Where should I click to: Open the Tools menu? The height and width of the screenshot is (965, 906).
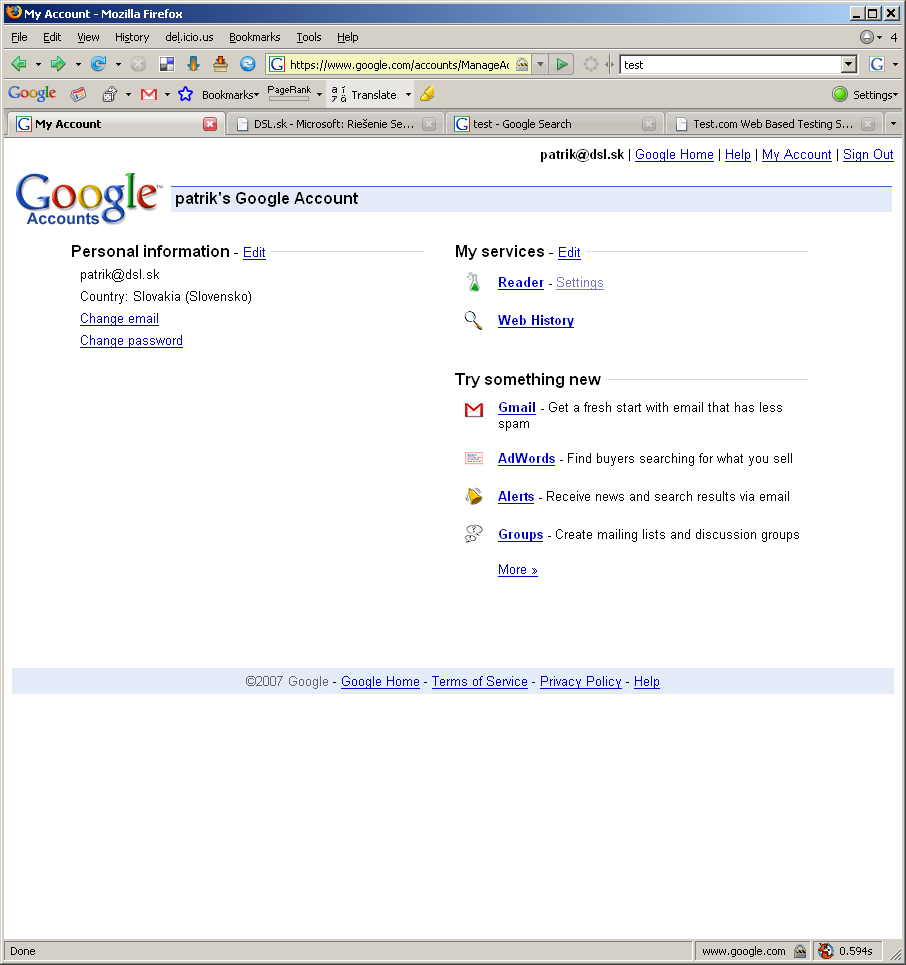308,37
